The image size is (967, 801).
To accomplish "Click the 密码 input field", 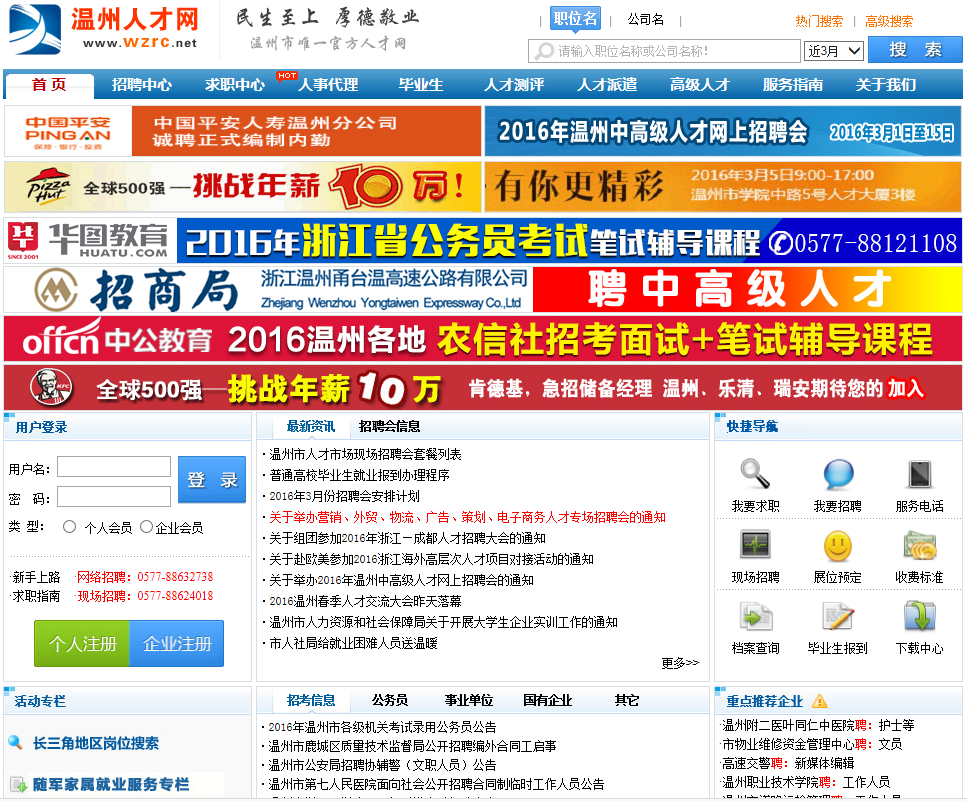I will 114,496.
